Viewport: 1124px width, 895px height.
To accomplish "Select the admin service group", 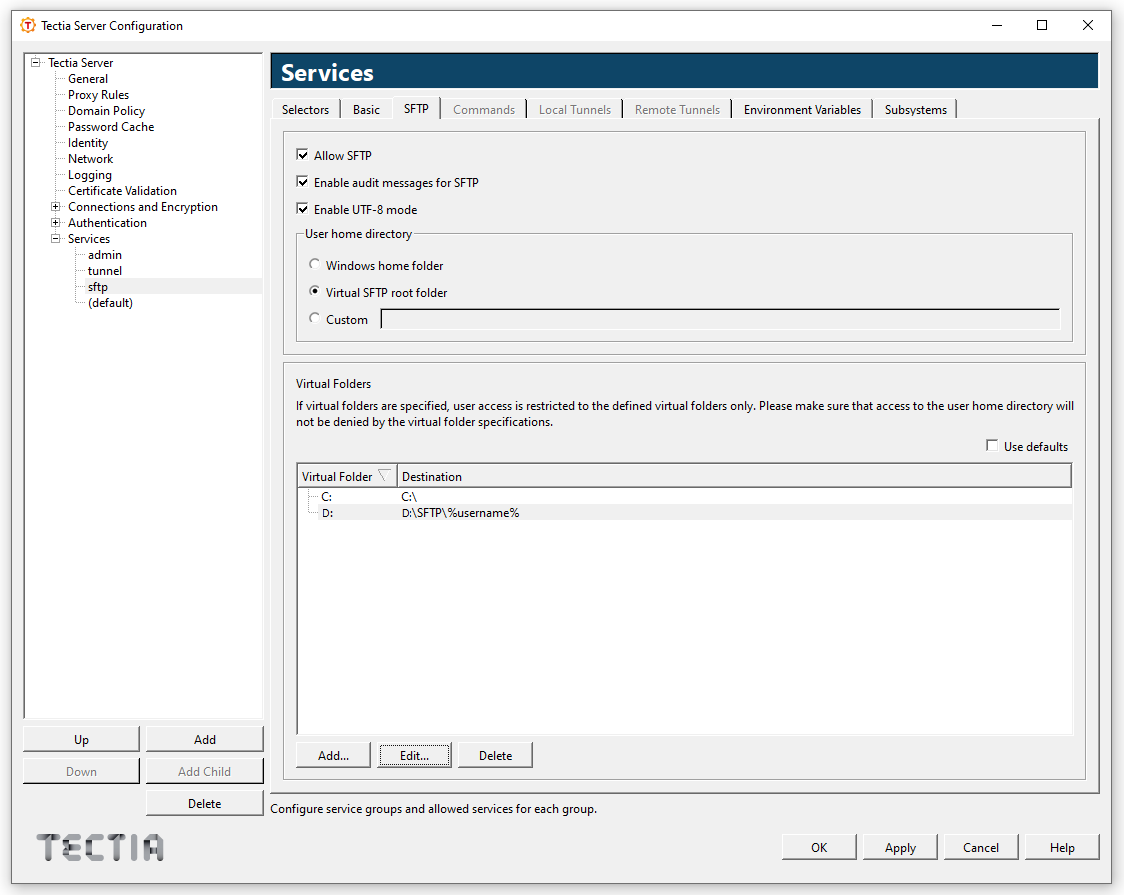I will tap(105, 255).
